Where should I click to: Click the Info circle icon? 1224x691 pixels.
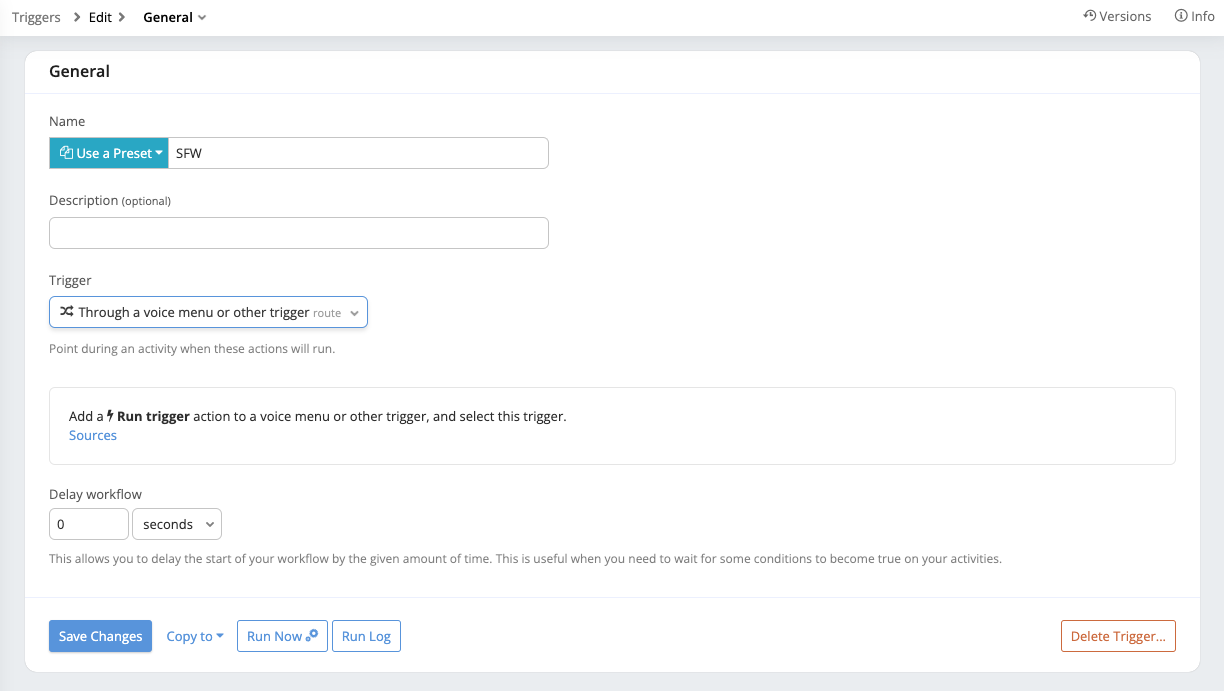click(1181, 16)
